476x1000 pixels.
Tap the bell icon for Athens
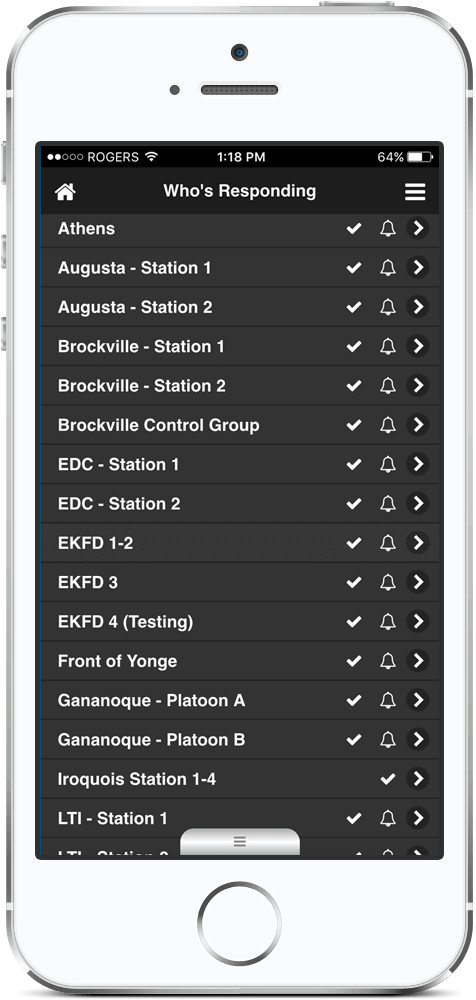tap(388, 228)
